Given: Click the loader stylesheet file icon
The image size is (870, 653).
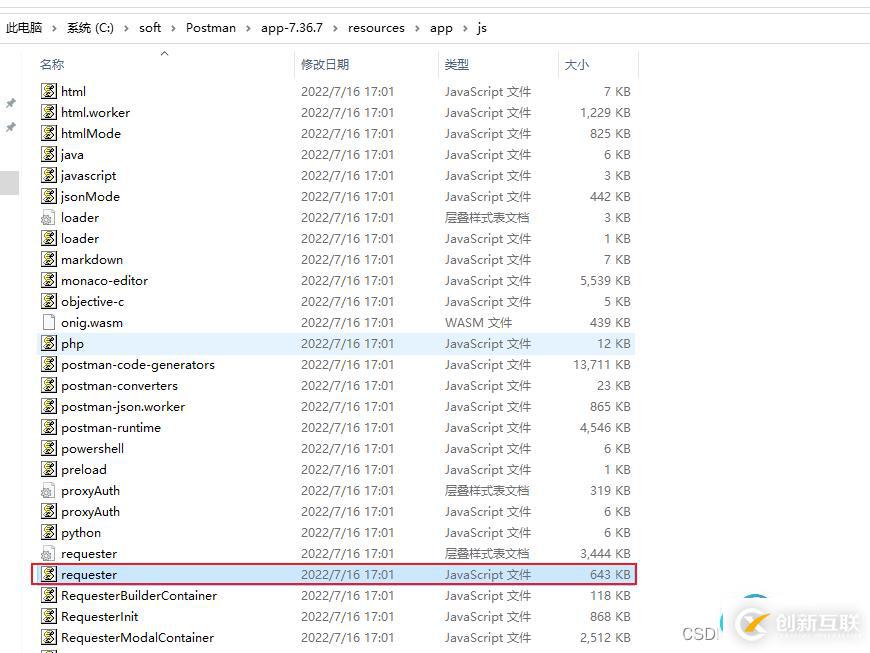Looking at the screenshot, I should (x=48, y=217).
